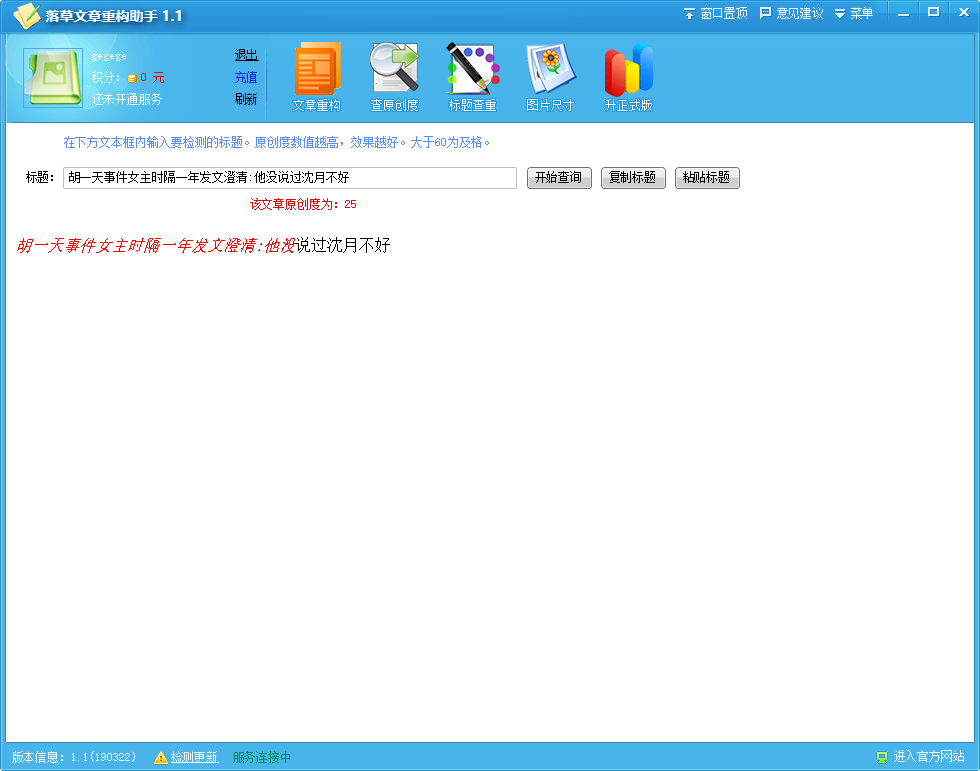Open the 标题查重 title duplicate checker
The width and height of the screenshot is (980, 771).
[x=472, y=77]
